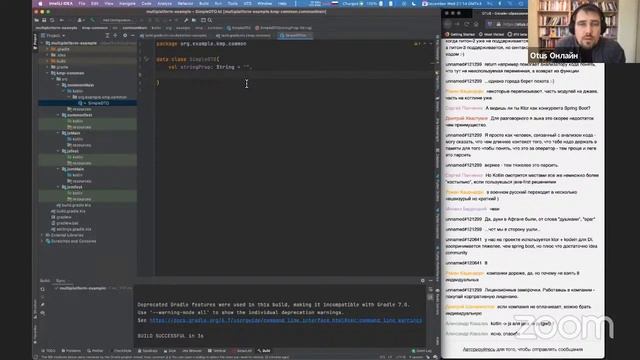Image resolution: width=640 pixels, height=360 pixels.
Task: Open the Terminal tool window button
Action: point(217,351)
